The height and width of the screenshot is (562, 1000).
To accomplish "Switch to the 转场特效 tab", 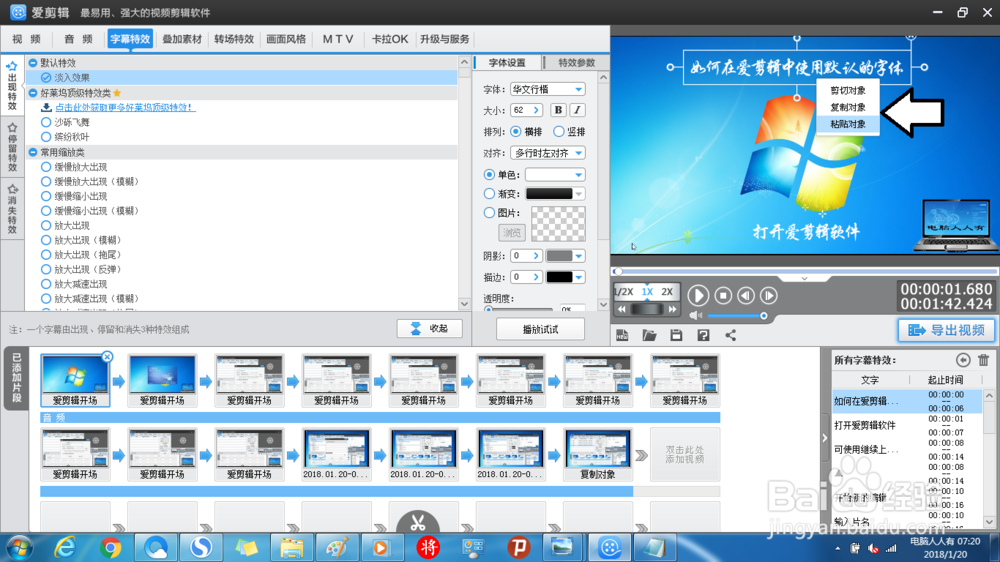I will (x=234, y=39).
